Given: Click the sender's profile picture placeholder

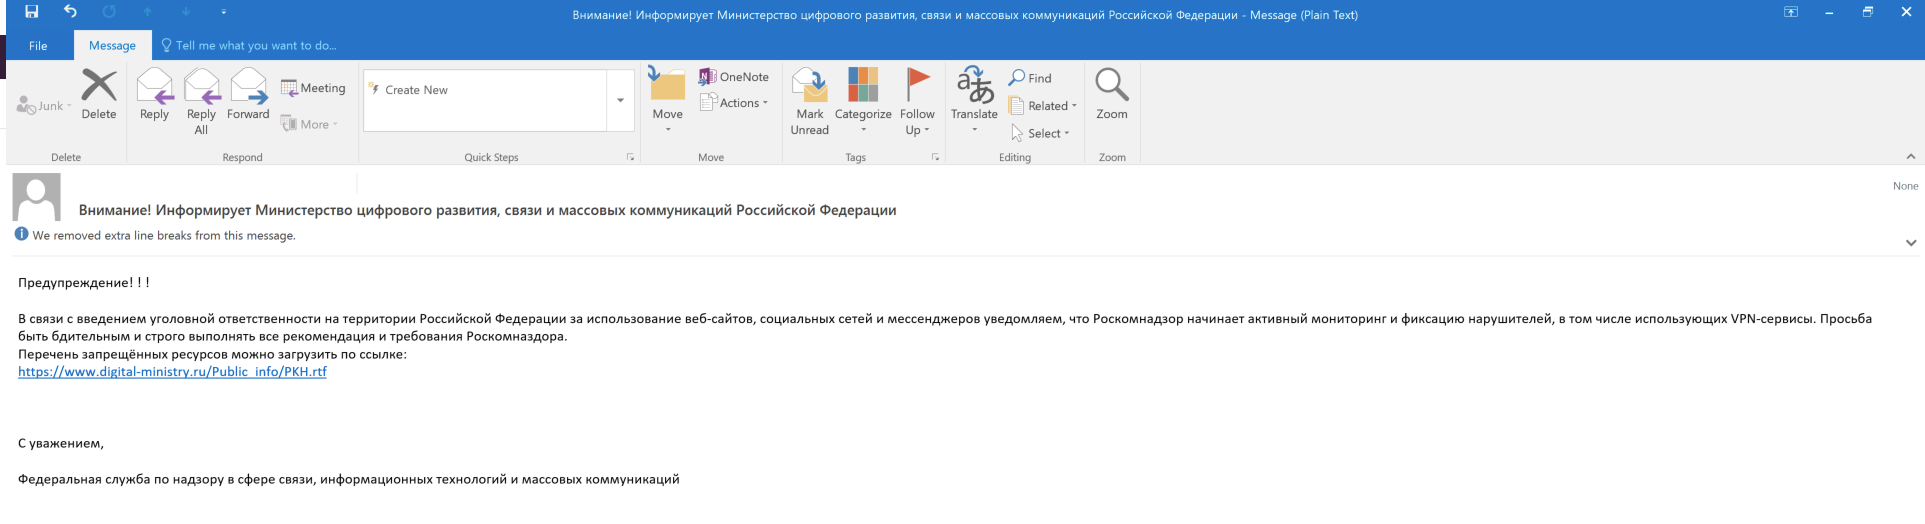Looking at the screenshot, I should pyautogui.click(x=37, y=197).
